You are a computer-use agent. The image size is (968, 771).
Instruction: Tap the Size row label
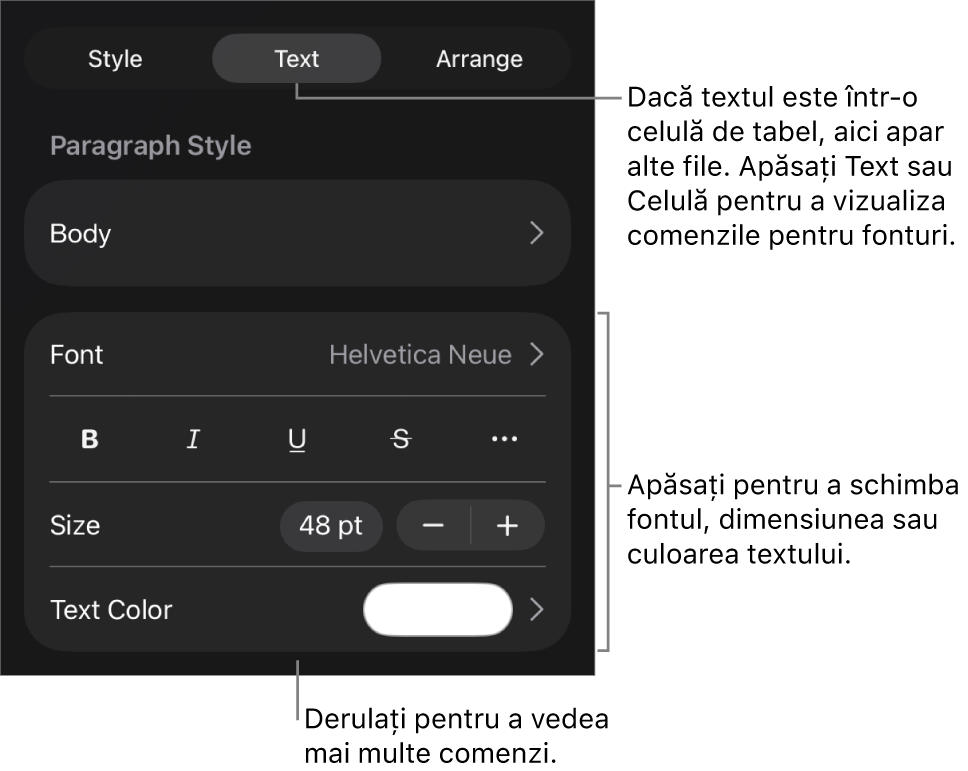coord(75,525)
